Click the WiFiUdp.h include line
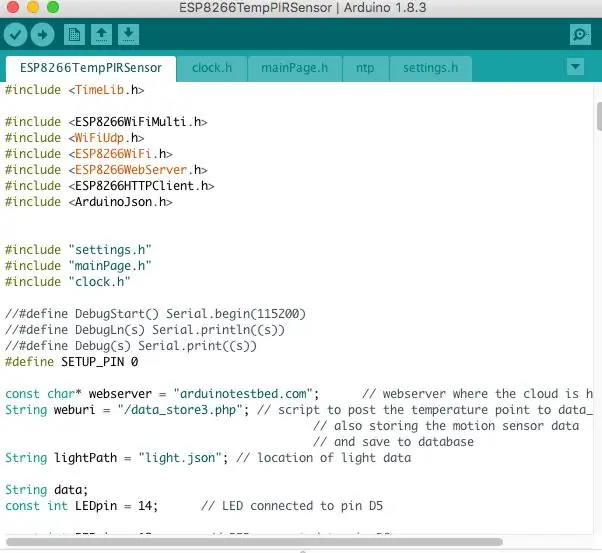The width and height of the screenshot is (602, 553). click(75, 138)
